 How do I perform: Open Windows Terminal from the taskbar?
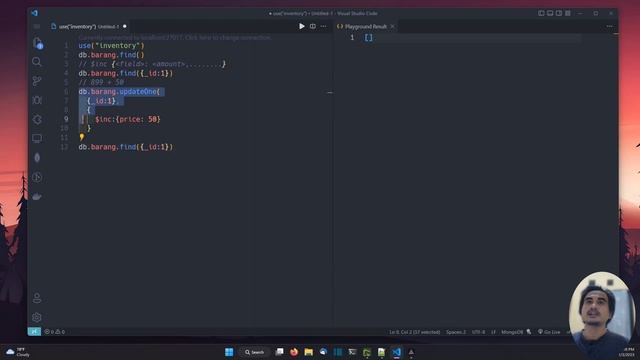[x=352, y=352]
